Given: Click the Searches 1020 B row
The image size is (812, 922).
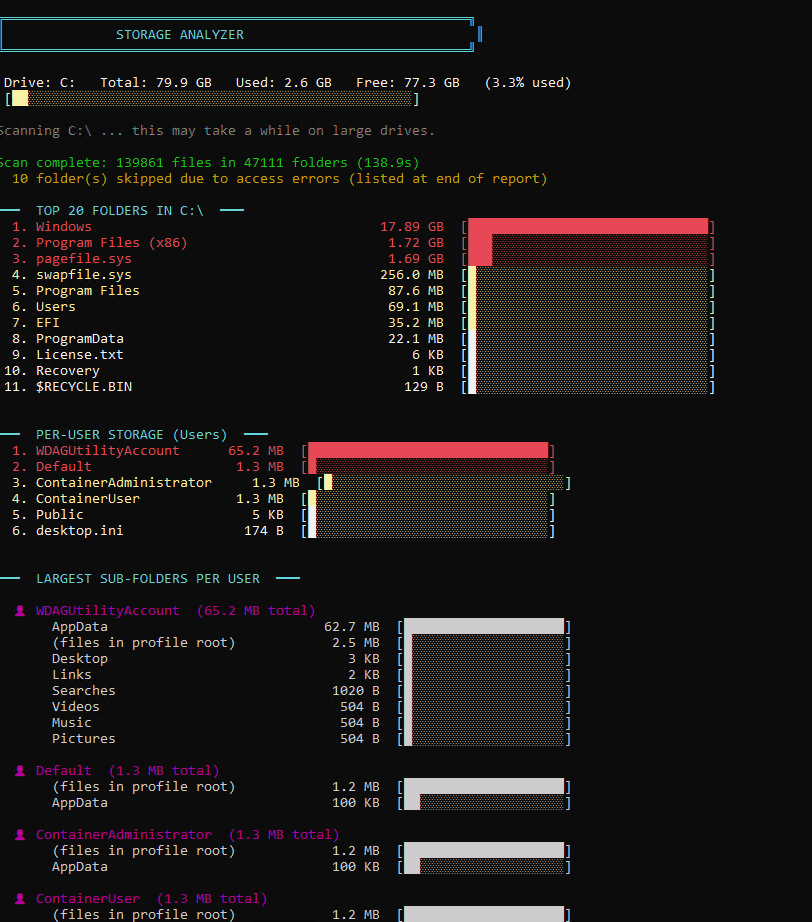Looking at the screenshot, I should pos(311,690).
